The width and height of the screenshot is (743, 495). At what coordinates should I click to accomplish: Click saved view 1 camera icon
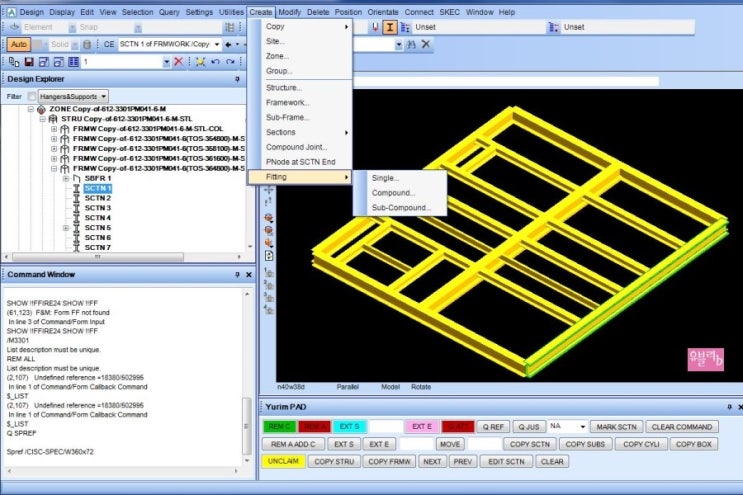click(269, 273)
